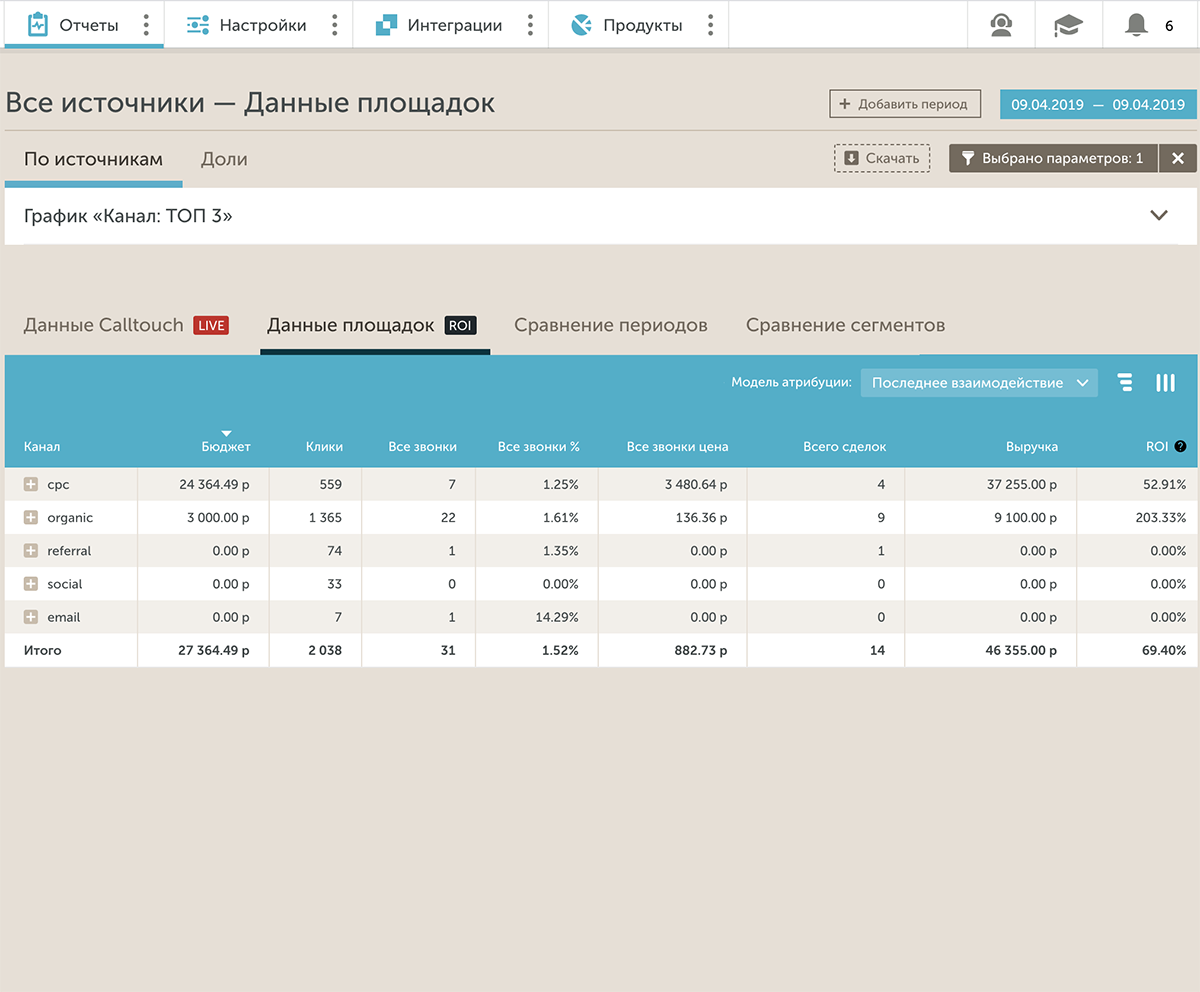Viewport: 1200px width, 992px height.
Task: Sort by the Все звонки % column header
Action: 539,447
